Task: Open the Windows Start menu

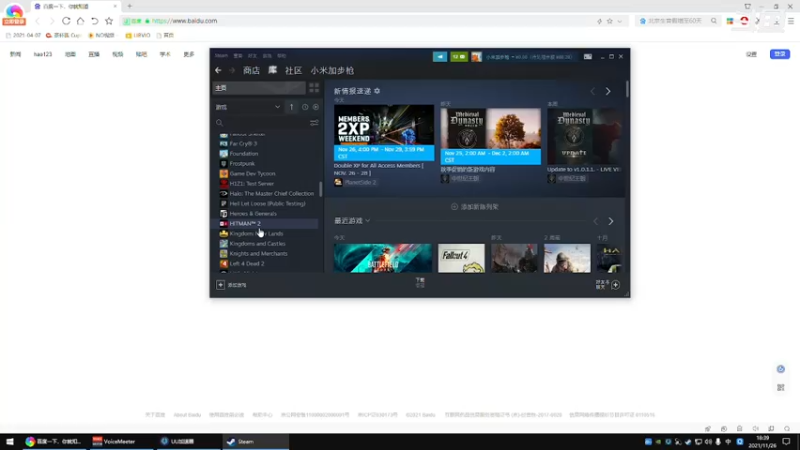Action: tap(10, 441)
